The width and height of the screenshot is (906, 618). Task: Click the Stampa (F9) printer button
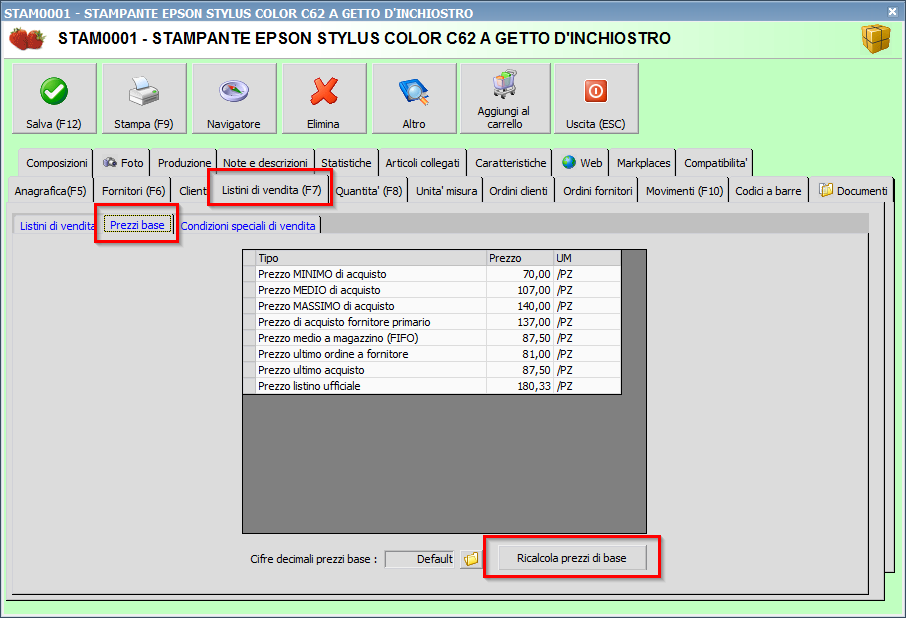(x=144, y=99)
